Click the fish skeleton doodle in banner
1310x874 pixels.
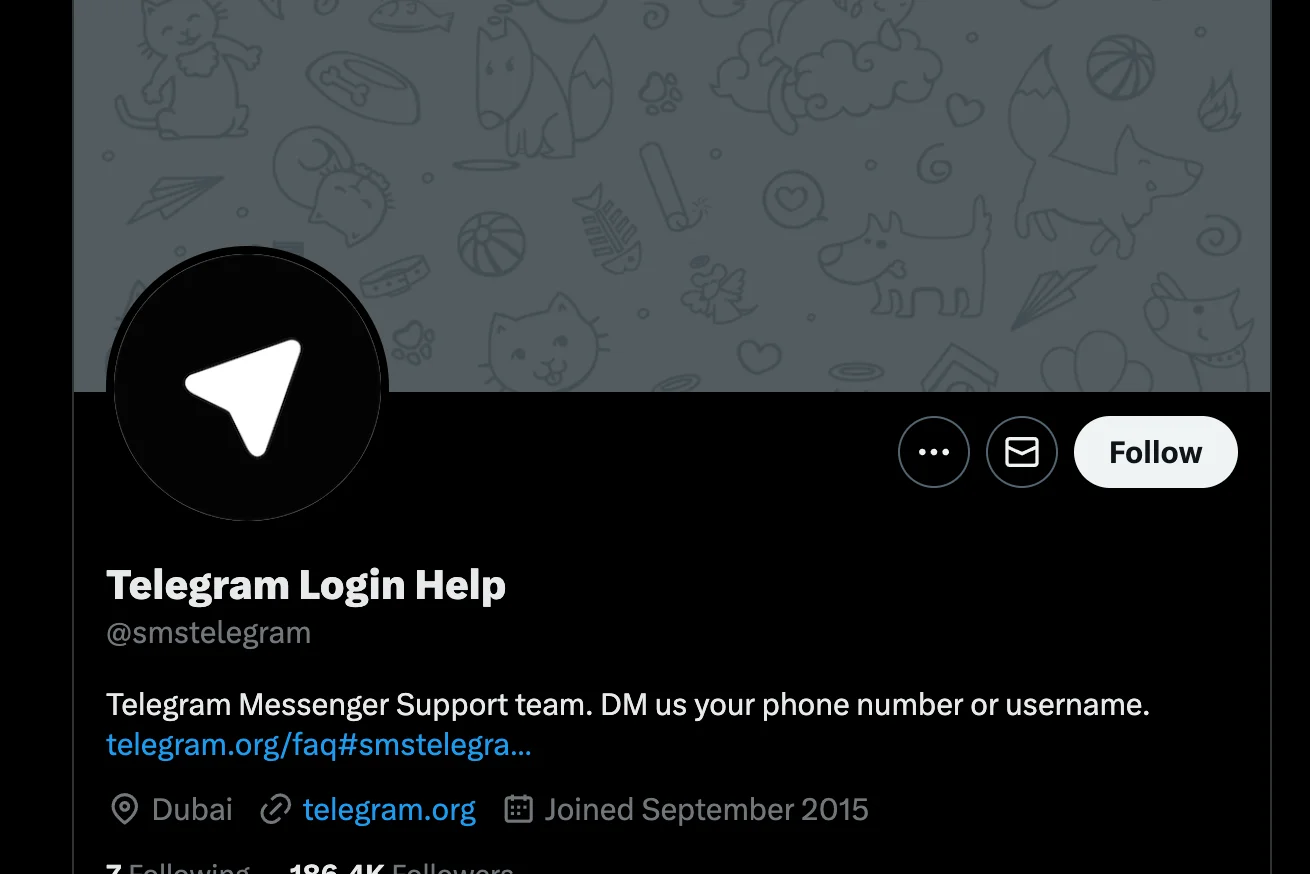tap(605, 225)
